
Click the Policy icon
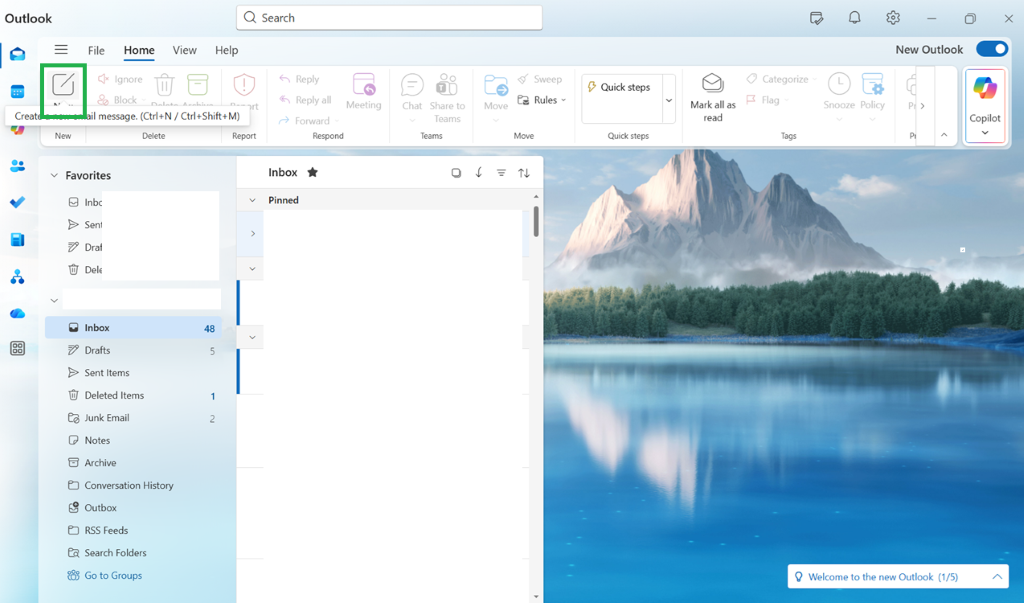tap(872, 84)
